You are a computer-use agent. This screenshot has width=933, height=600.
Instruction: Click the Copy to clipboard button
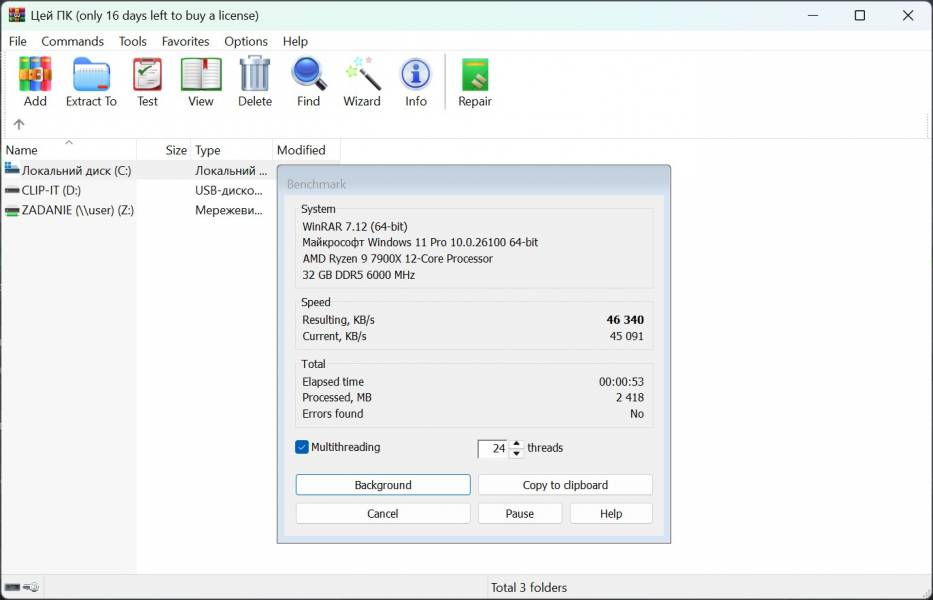pos(565,484)
